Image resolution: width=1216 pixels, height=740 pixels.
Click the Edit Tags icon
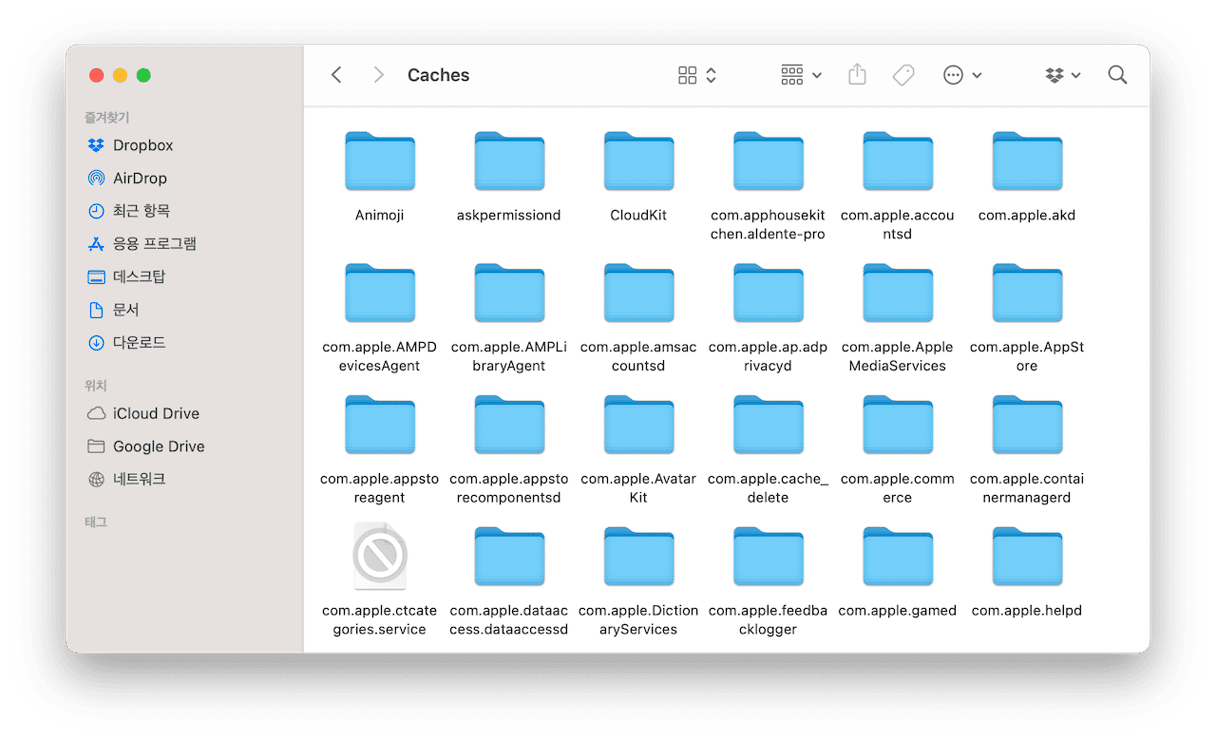tap(903, 75)
